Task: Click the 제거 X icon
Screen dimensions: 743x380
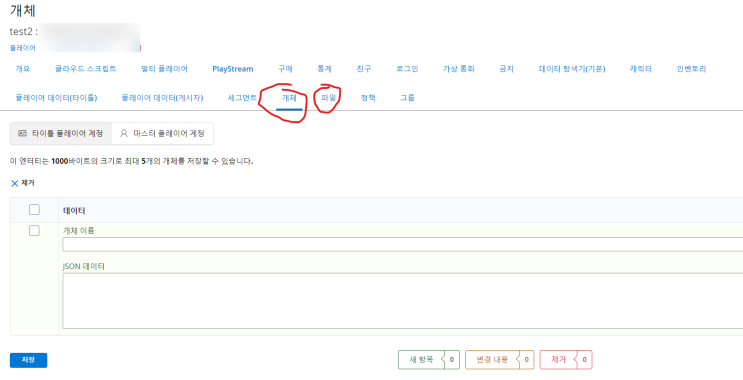Action: (x=15, y=183)
